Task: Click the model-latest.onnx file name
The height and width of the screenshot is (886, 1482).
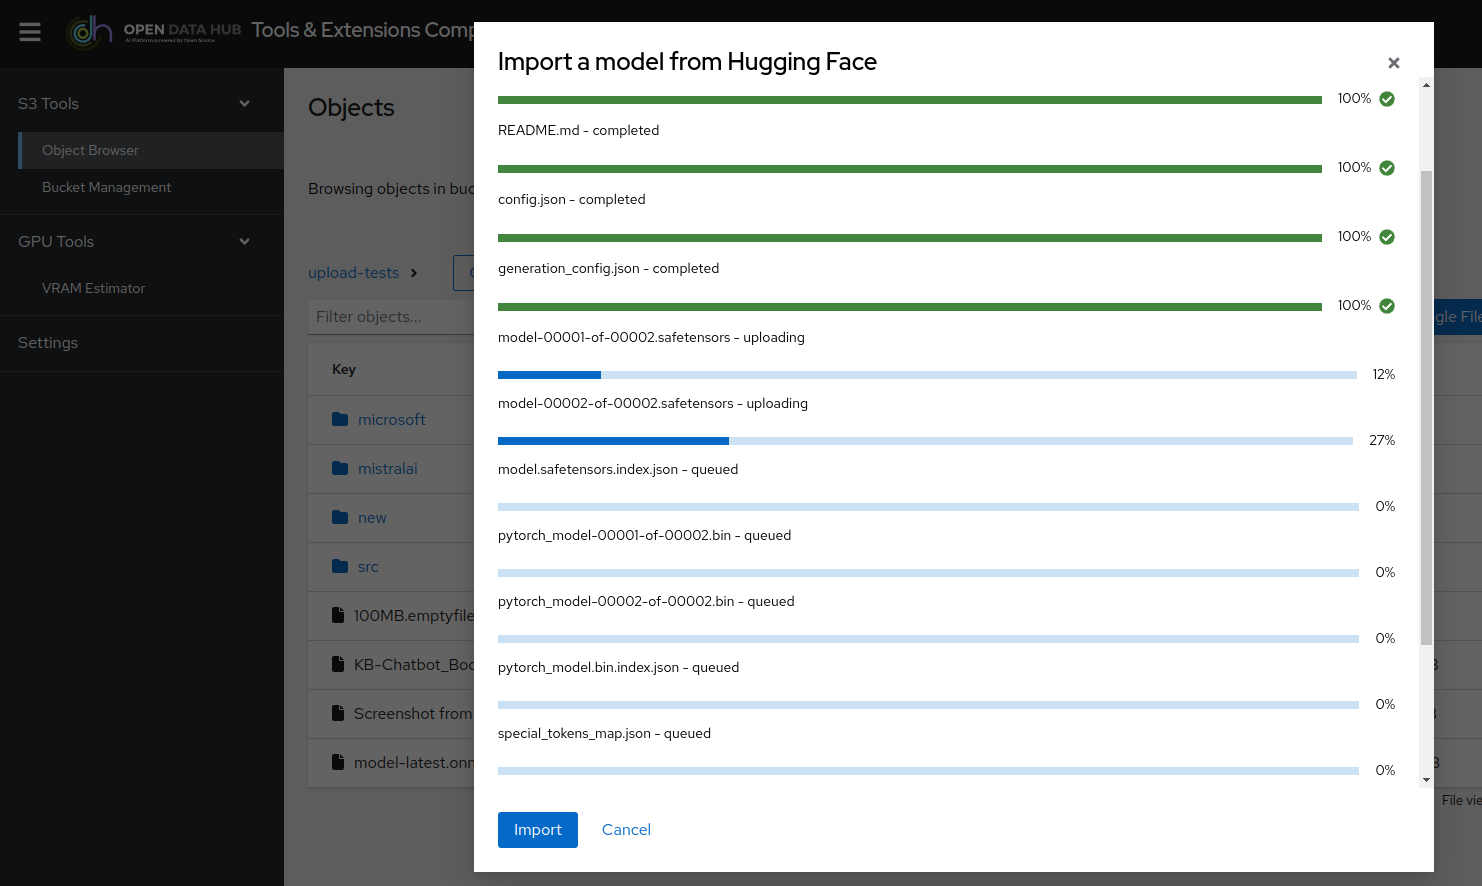Action: (x=414, y=762)
